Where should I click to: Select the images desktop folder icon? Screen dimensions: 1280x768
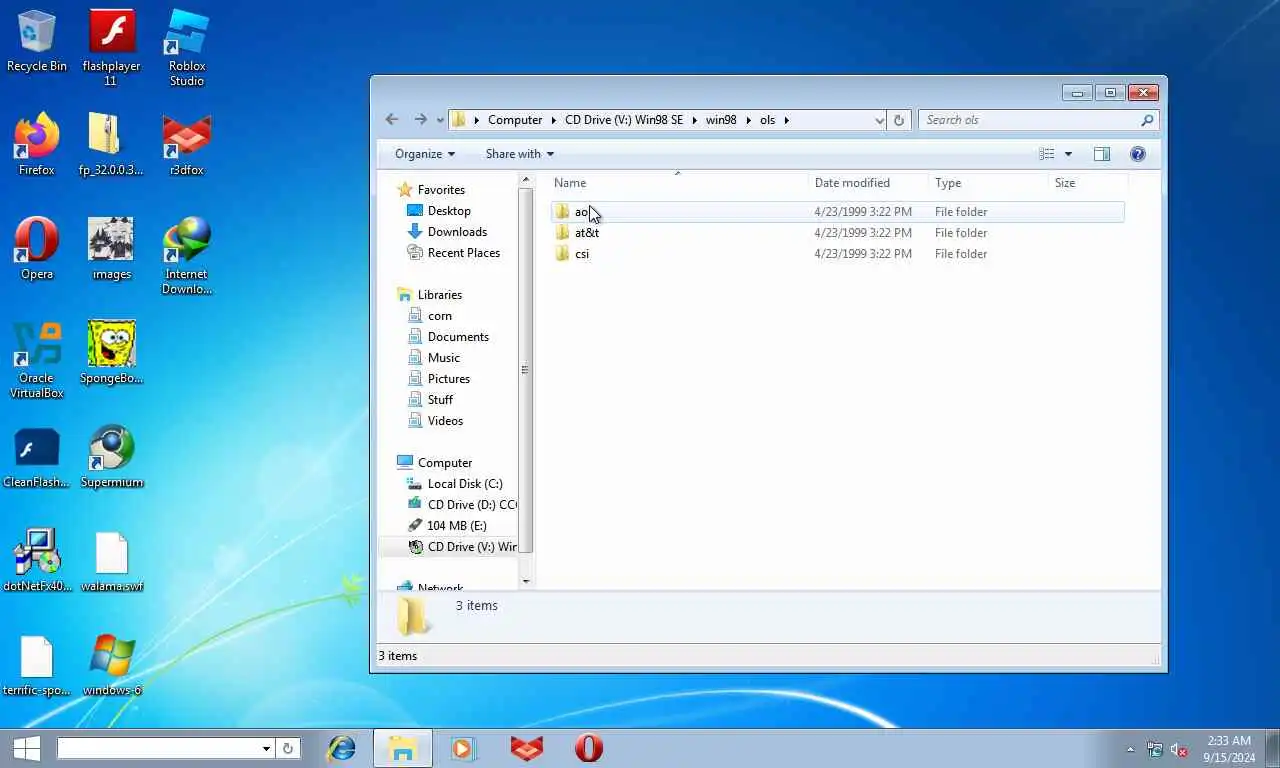pos(111,249)
